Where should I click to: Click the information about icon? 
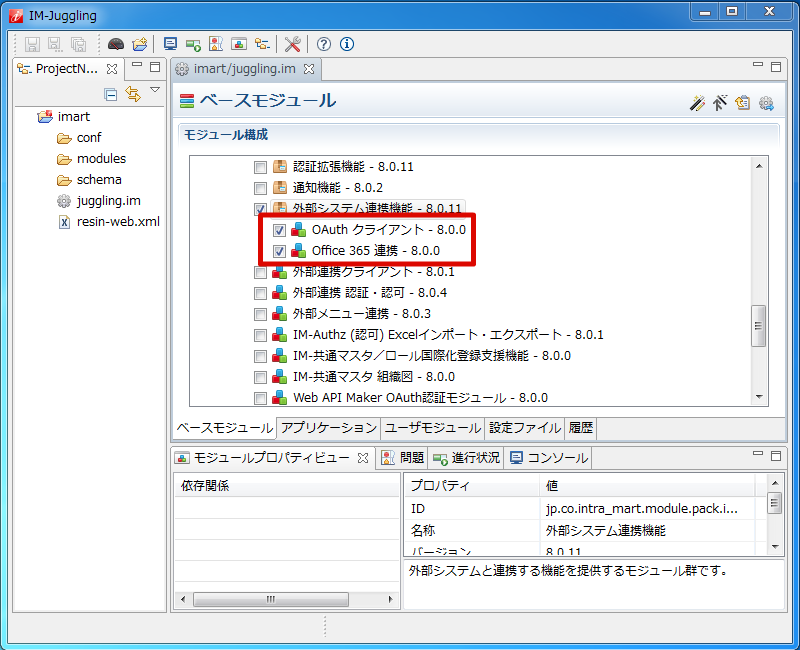[x=347, y=44]
